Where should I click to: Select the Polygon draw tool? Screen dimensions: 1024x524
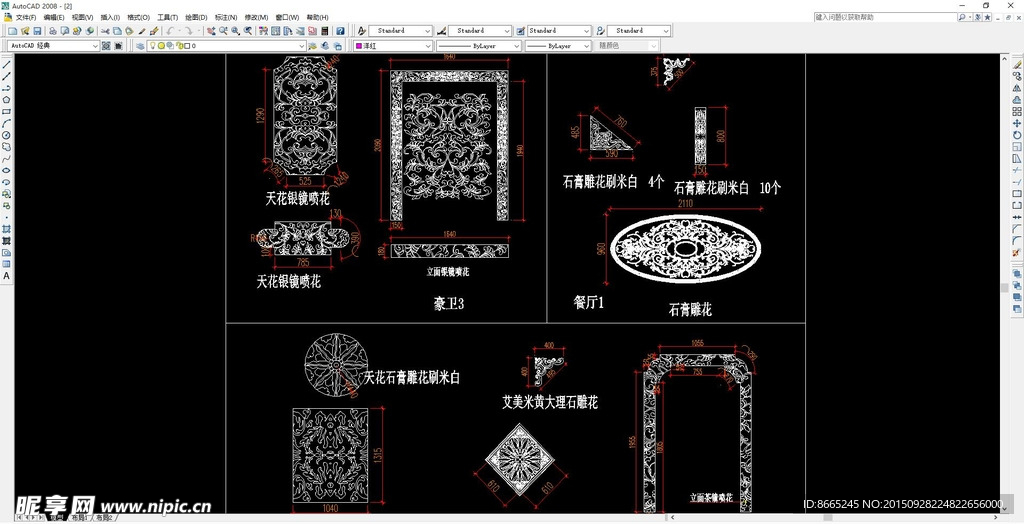[x=7, y=99]
